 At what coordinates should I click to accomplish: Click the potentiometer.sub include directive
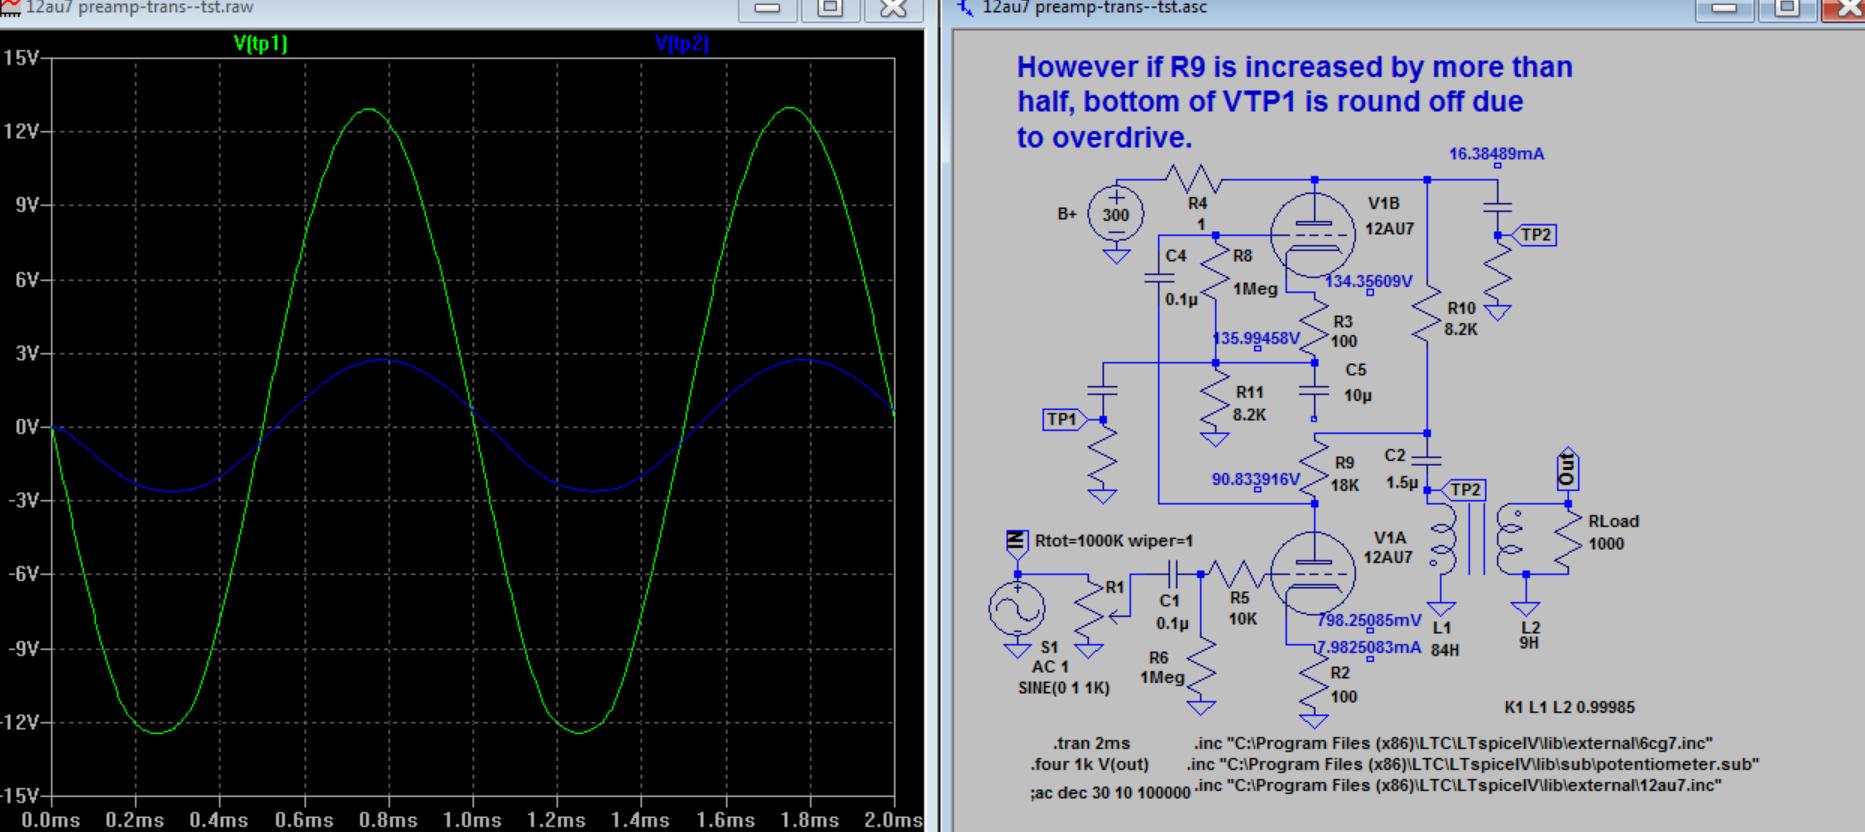tap(1473, 764)
